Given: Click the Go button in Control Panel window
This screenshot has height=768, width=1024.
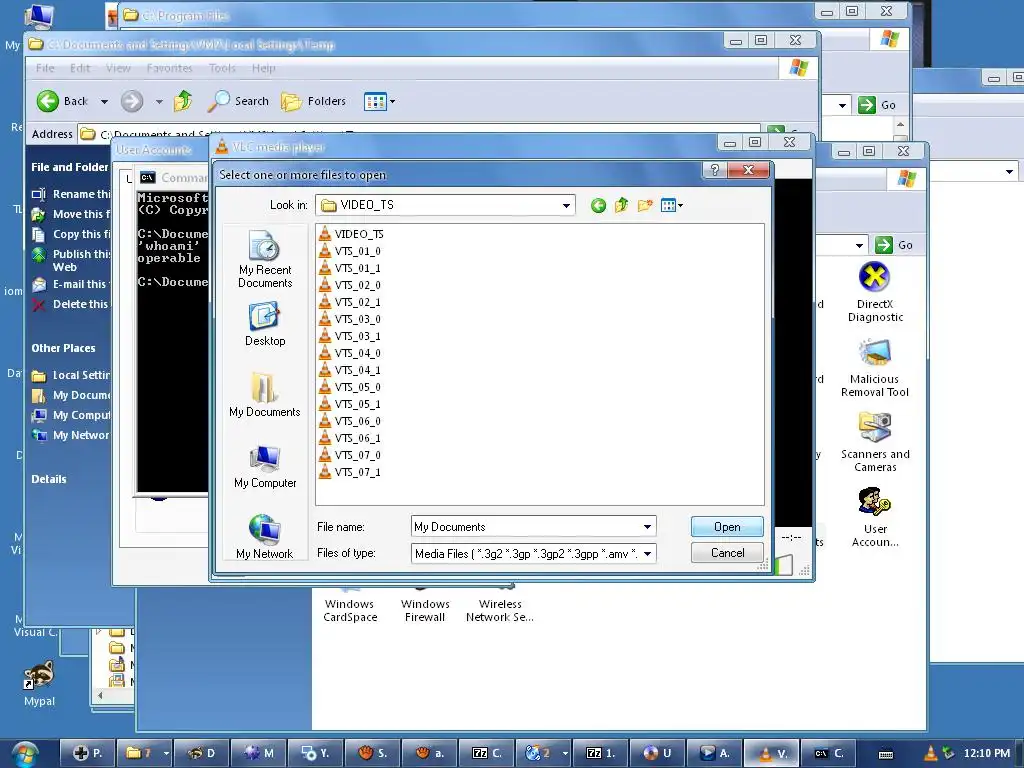Looking at the screenshot, I should coord(894,245).
